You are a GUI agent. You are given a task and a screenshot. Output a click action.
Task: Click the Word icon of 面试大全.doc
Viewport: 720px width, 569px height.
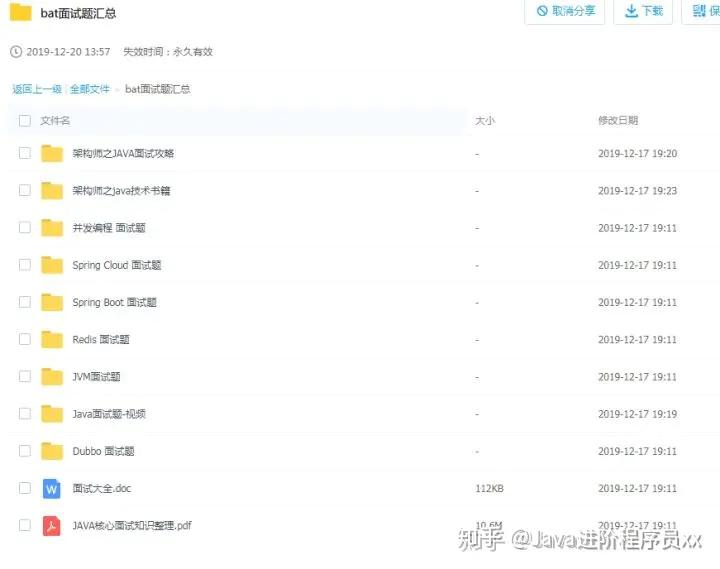pos(51,489)
